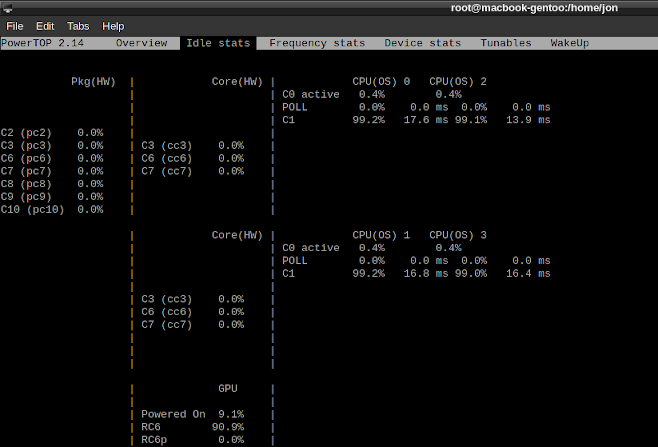Click the 13.9 ms C1 duration
658x447 pixels.
click(x=528, y=120)
